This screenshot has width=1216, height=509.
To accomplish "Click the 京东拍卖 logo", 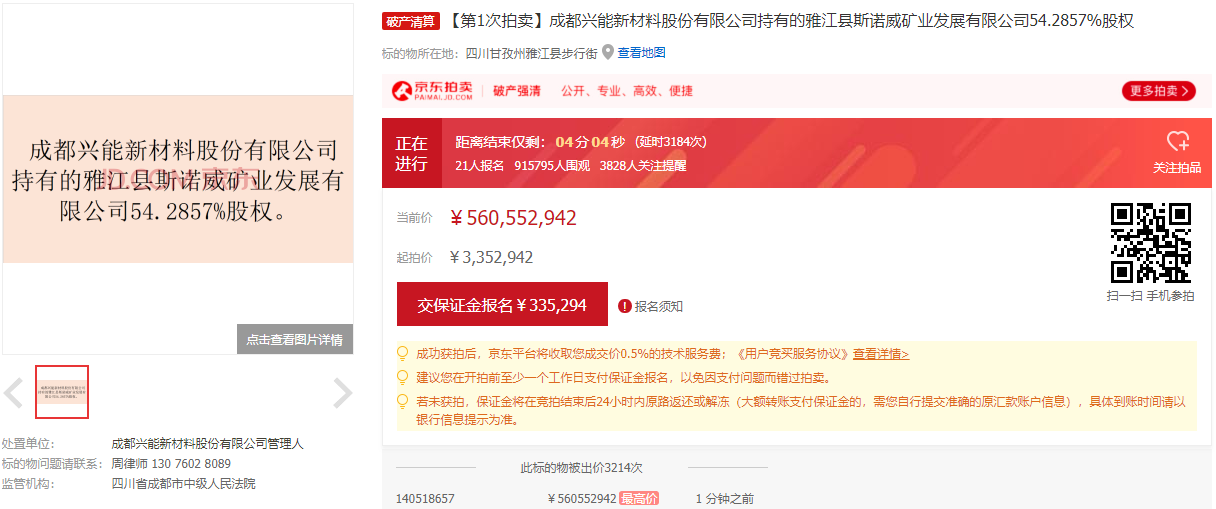I will (432, 91).
